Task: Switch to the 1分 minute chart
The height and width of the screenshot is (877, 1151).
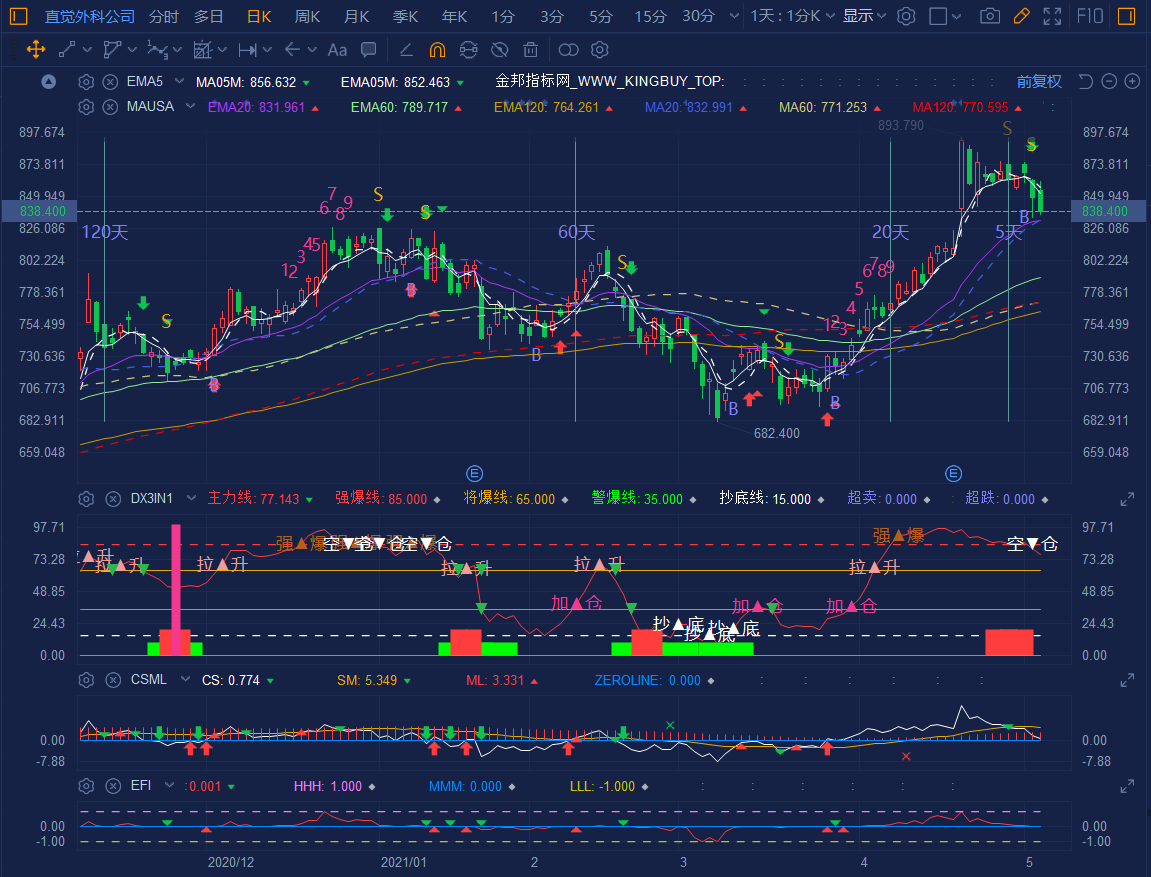Action: tap(503, 16)
